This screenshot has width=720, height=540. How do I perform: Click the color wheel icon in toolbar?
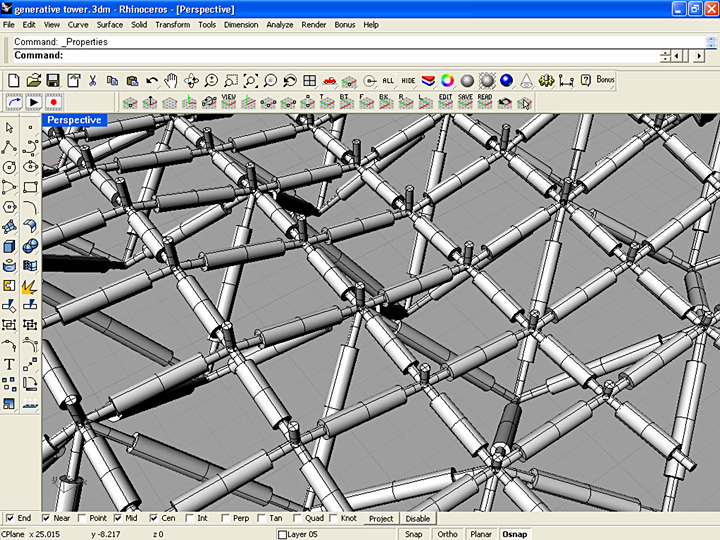point(447,80)
